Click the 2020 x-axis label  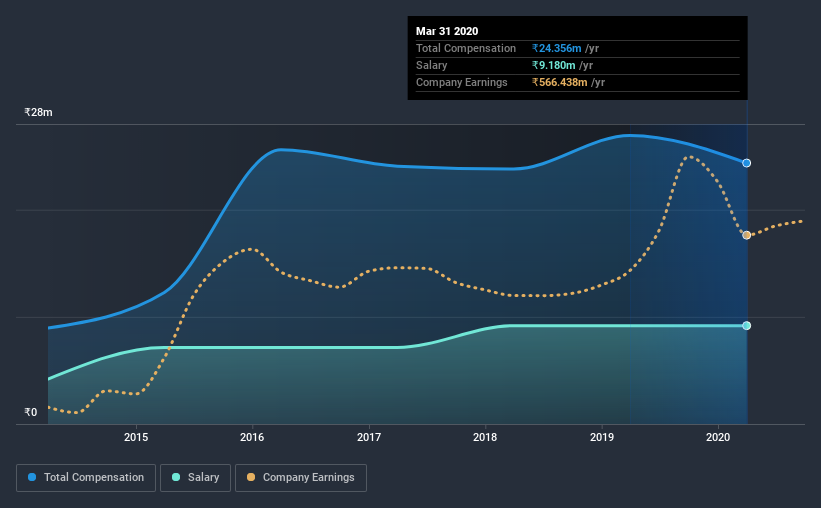(718, 437)
